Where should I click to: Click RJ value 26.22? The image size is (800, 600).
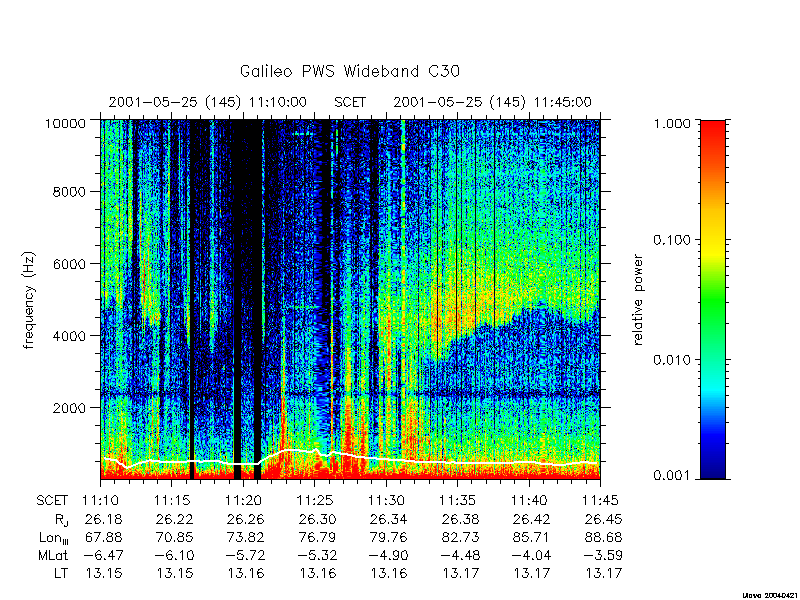click(x=175, y=519)
